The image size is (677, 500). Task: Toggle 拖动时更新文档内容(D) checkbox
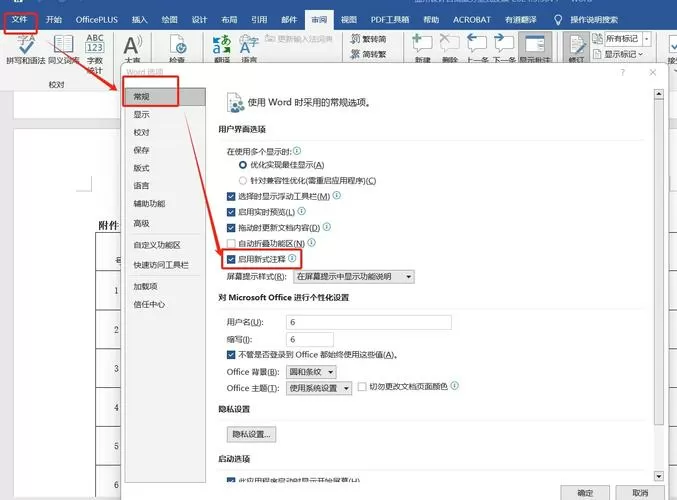coord(231,228)
